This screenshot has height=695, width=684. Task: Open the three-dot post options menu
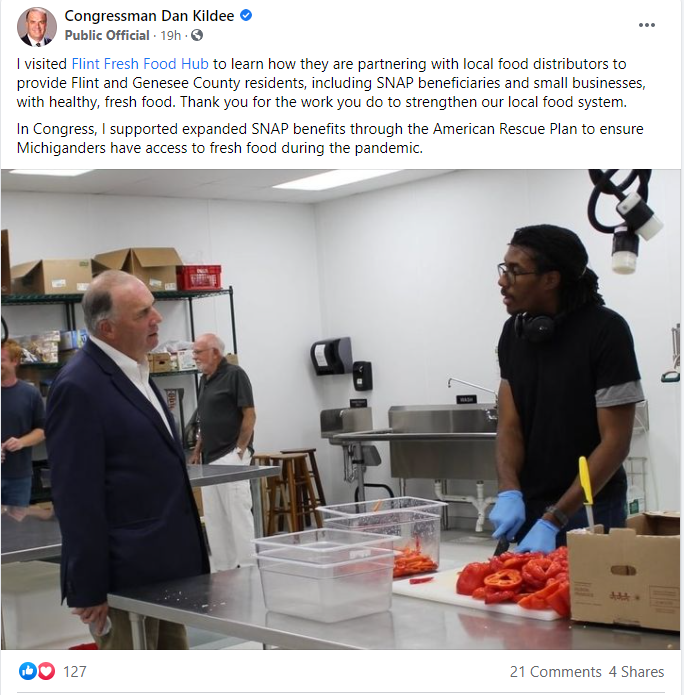[x=647, y=25]
